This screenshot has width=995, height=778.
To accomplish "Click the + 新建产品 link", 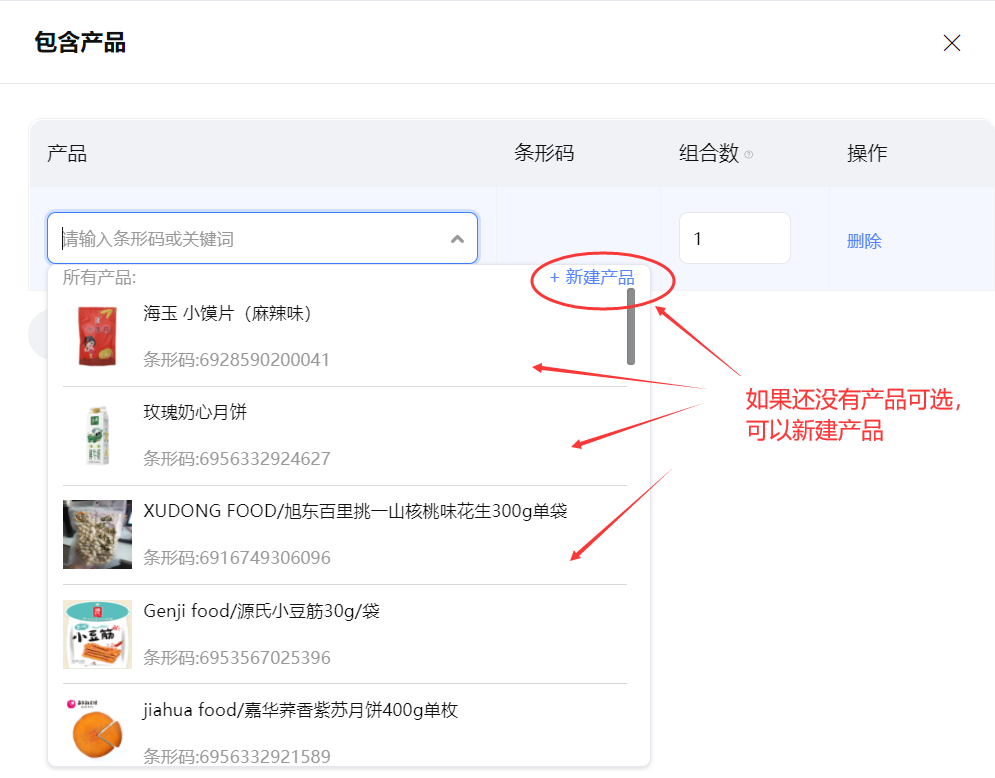I will pos(592,277).
